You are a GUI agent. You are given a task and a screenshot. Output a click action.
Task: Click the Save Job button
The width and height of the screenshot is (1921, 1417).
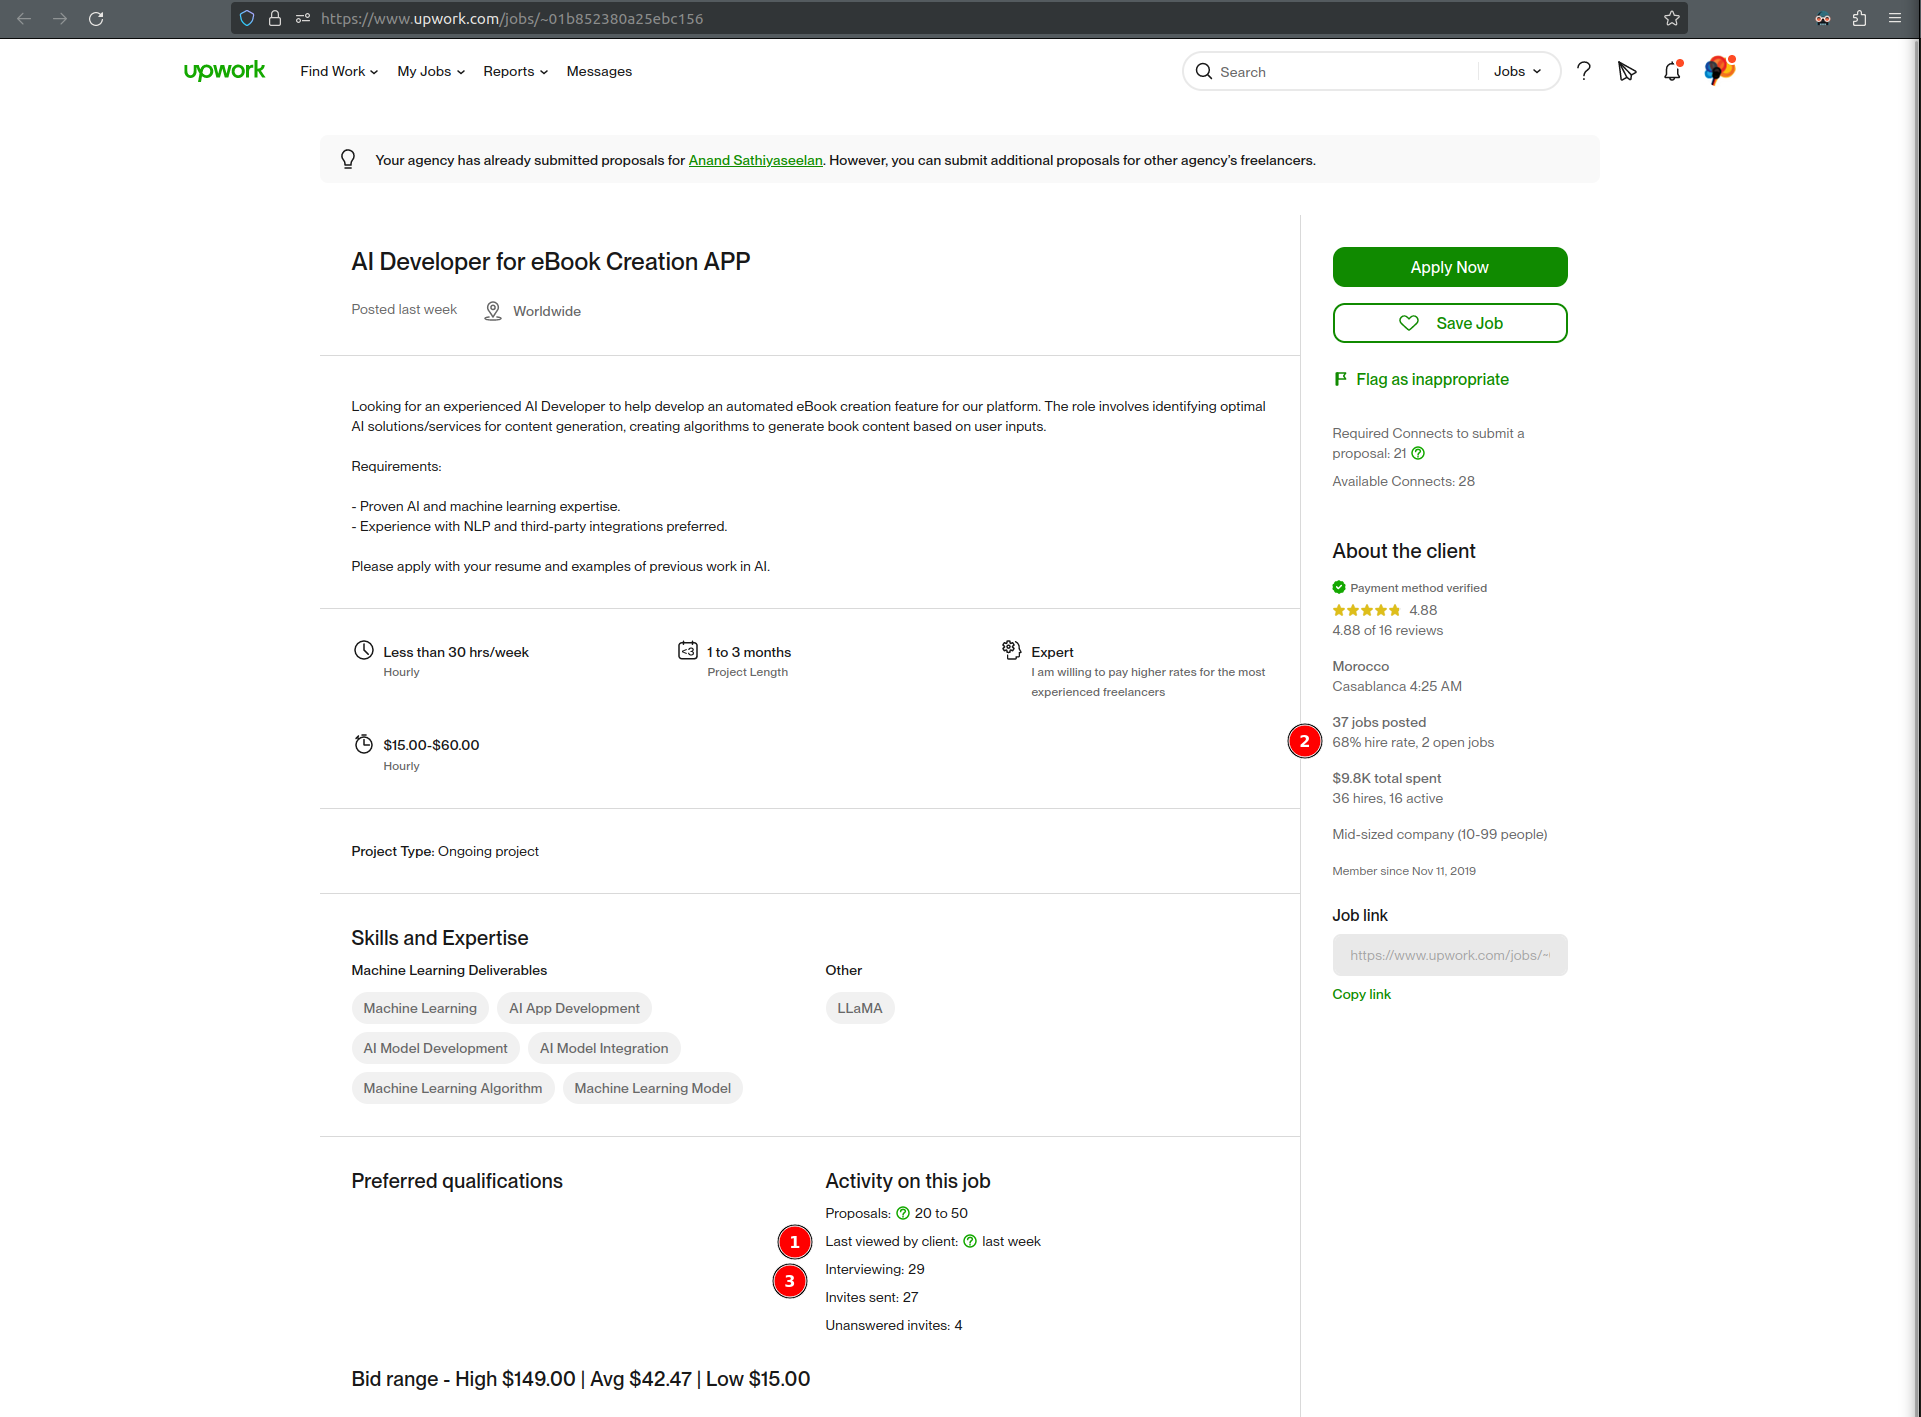(1450, 323)
